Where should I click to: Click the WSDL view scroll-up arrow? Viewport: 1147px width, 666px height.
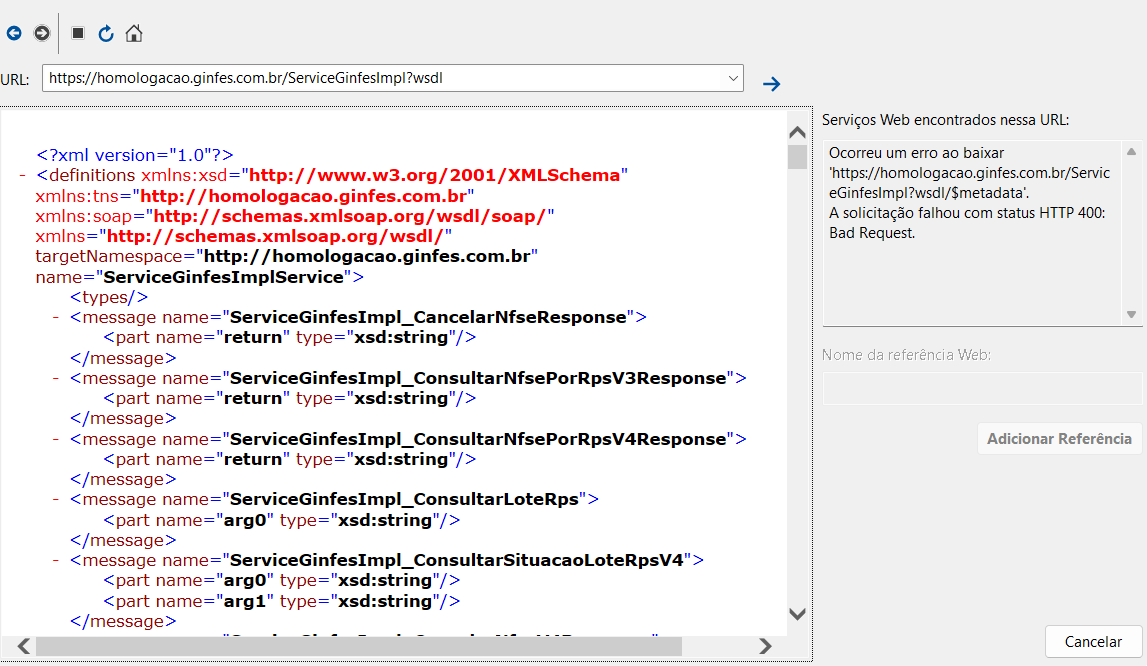tap(797, 132)
